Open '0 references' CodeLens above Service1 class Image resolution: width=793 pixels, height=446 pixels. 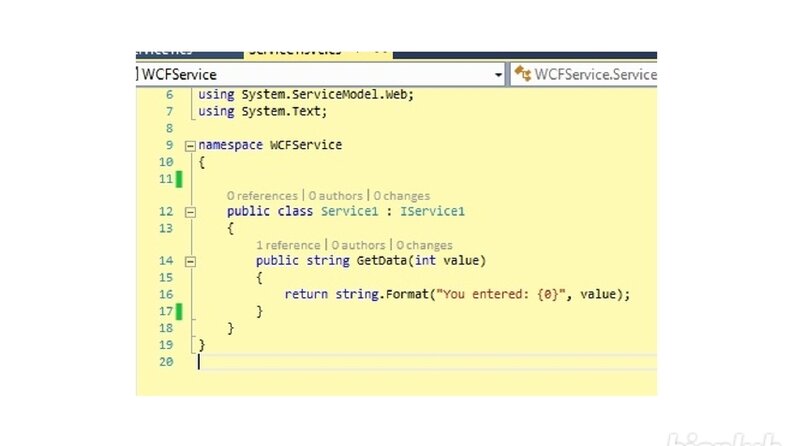coord(262,196)
